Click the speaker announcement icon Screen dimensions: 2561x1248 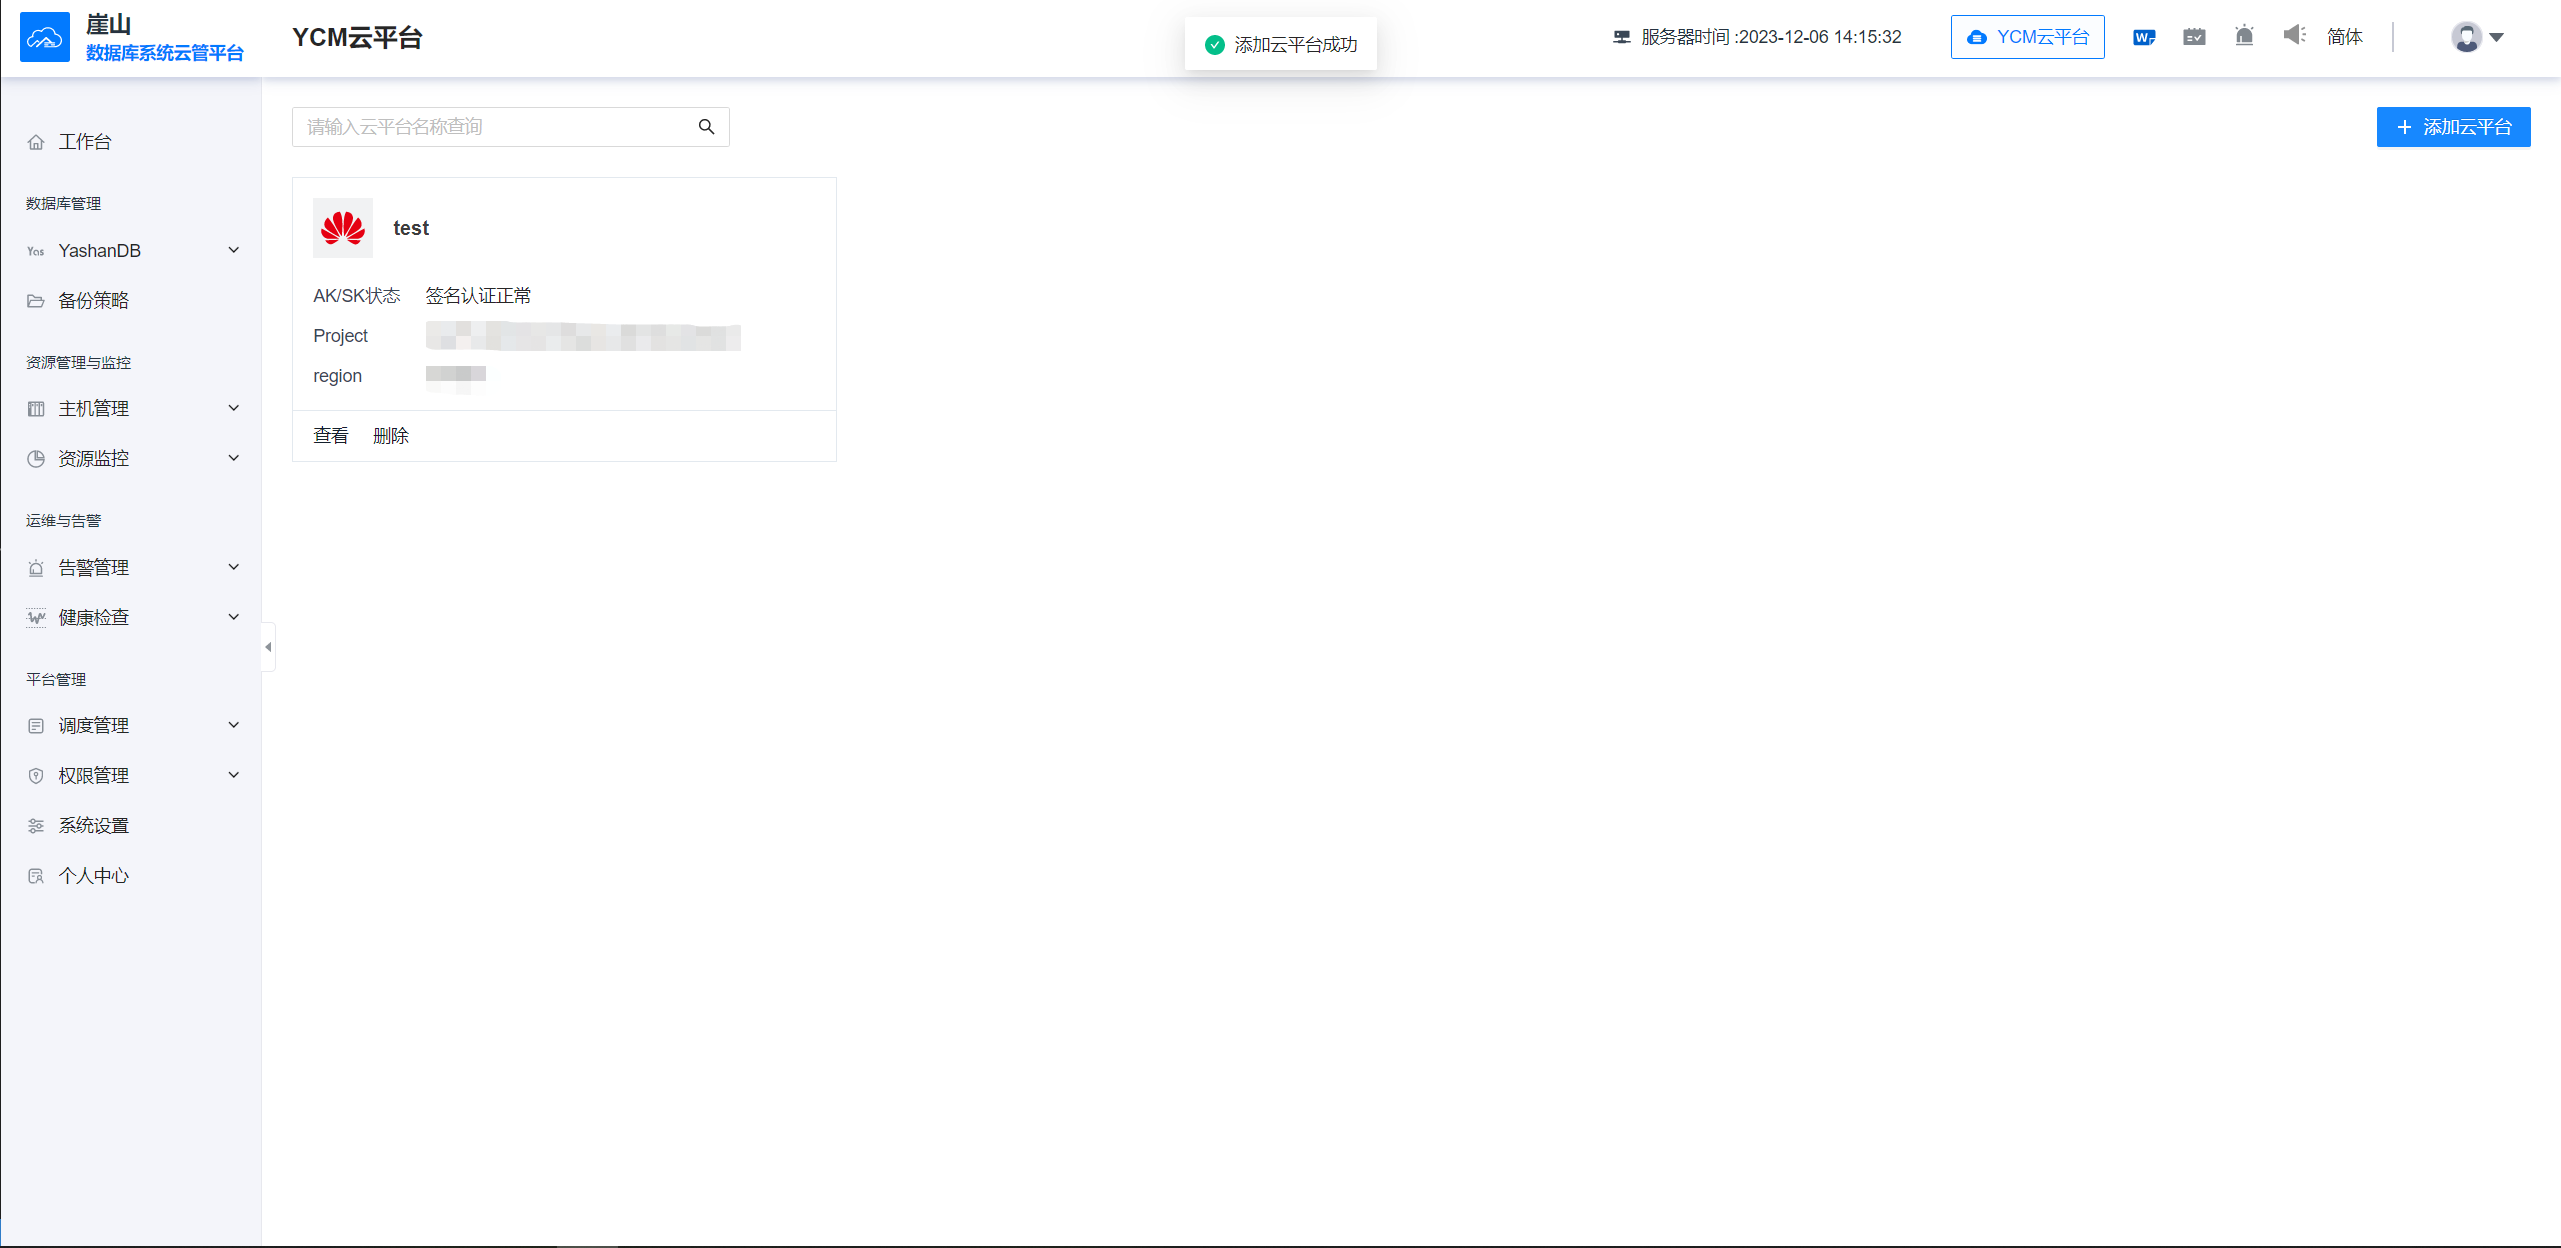click(2294, 36)
